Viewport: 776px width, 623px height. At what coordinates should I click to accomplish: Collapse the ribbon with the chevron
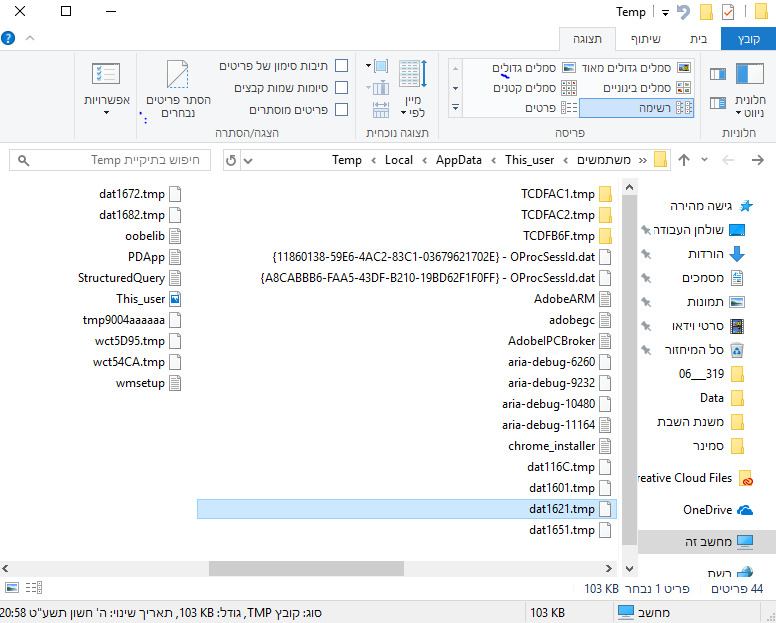[x=30, y=38]
